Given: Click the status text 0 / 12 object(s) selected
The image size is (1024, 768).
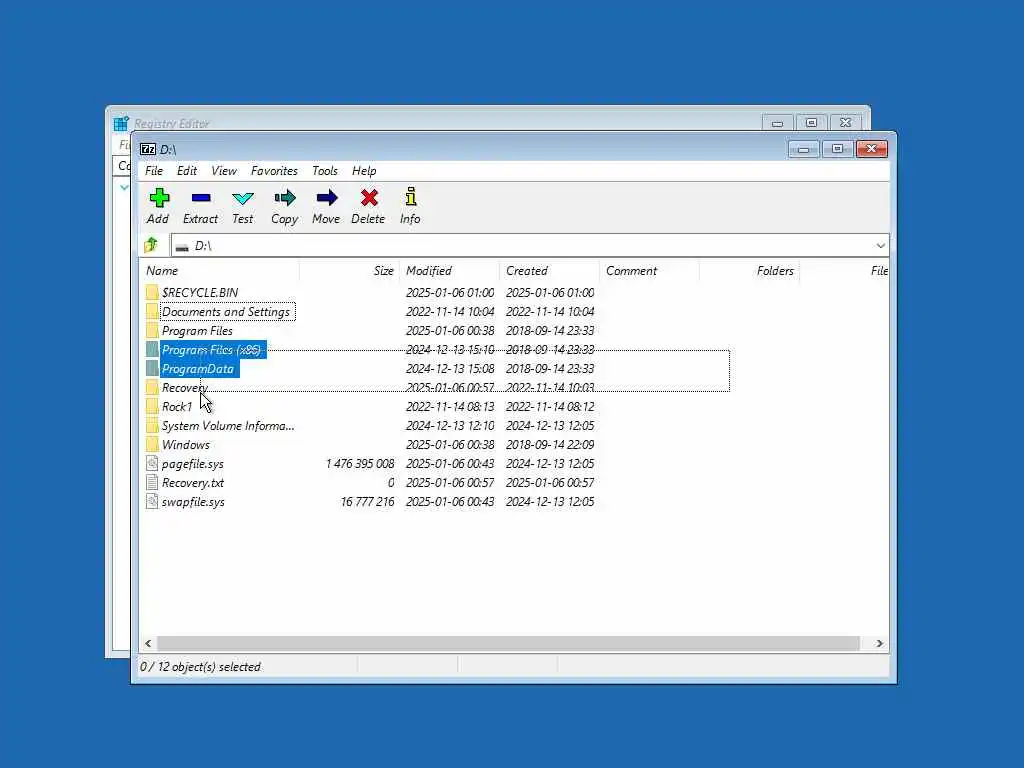Looking at the screenshot, I should coord(200,667).
